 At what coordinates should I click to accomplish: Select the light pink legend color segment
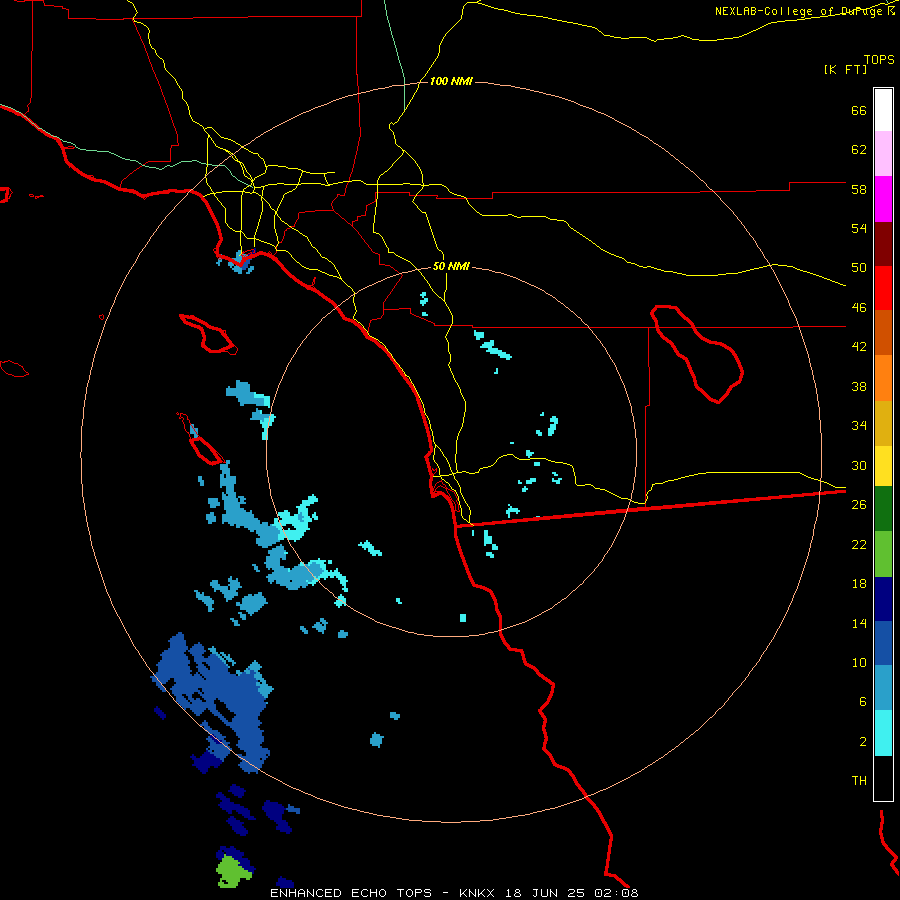[x=883, y=154]
